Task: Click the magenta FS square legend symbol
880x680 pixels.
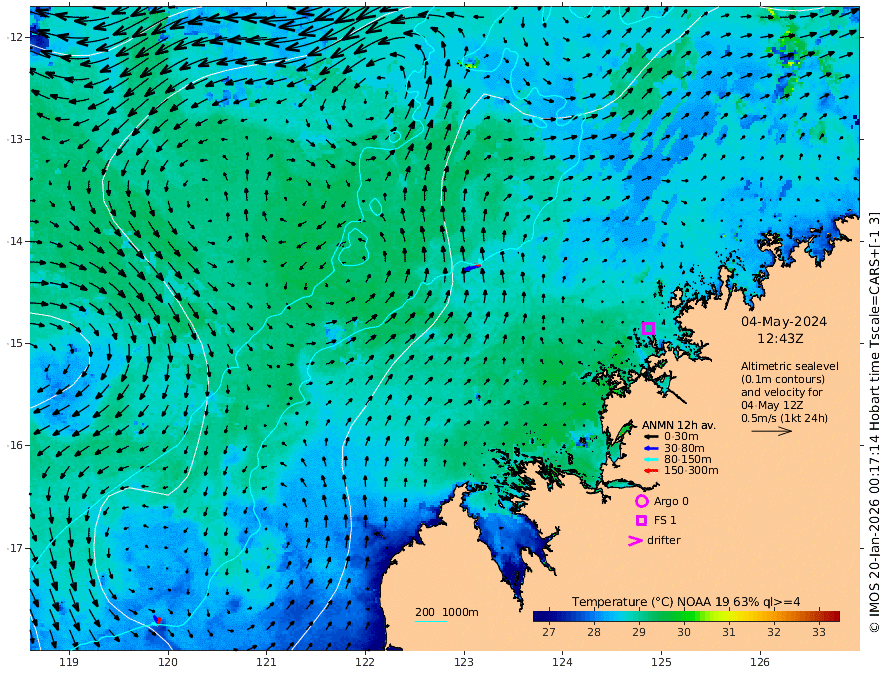Action: pyautogui.click(x=641, y=521)
